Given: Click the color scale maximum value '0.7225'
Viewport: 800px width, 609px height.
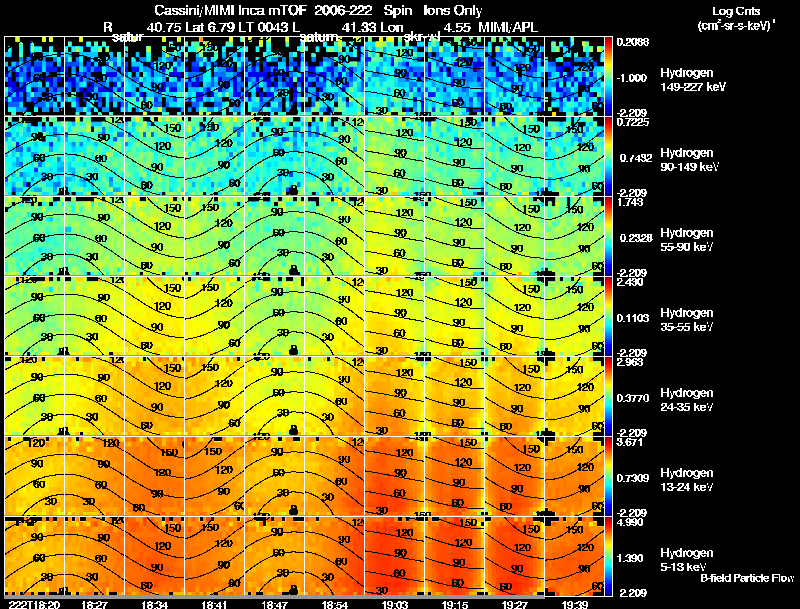Looking at the screenshot, I should (x=633, y=122).
